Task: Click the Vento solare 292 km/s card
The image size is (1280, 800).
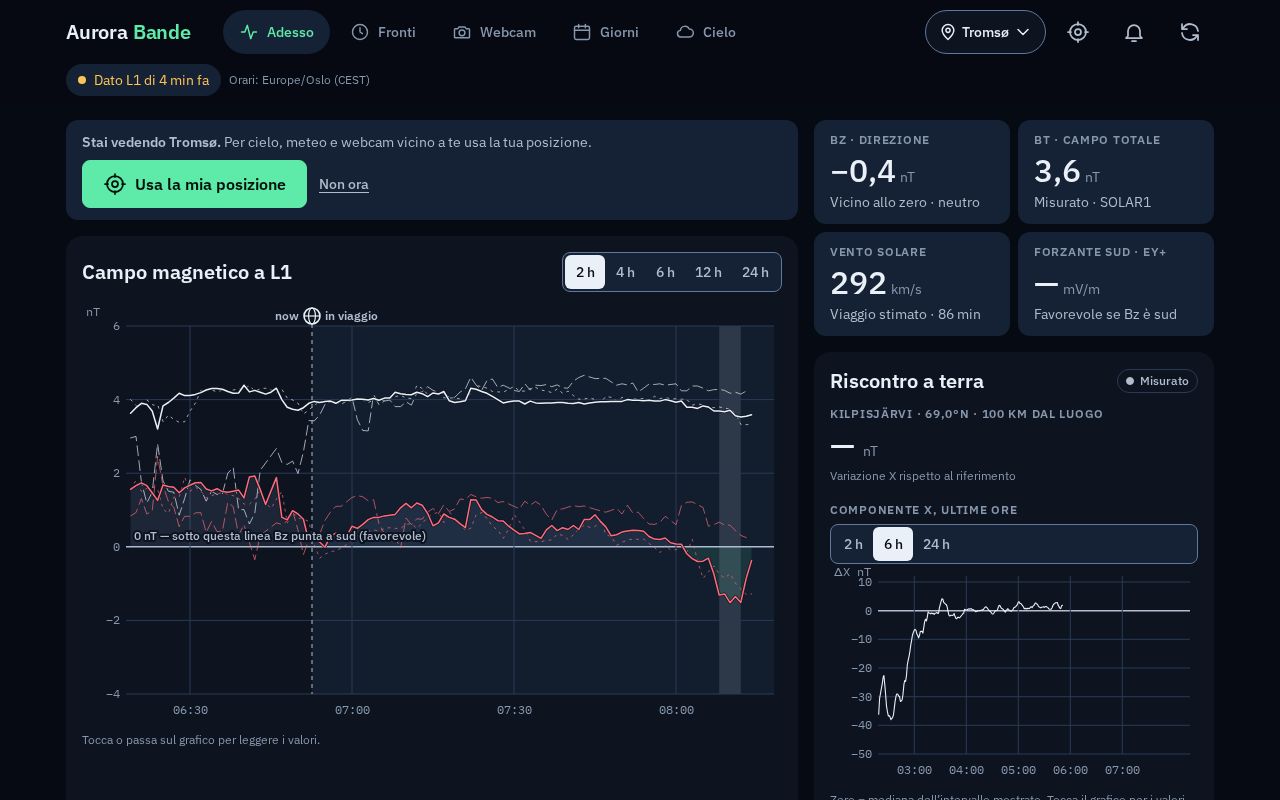Action: coord(912,284)
